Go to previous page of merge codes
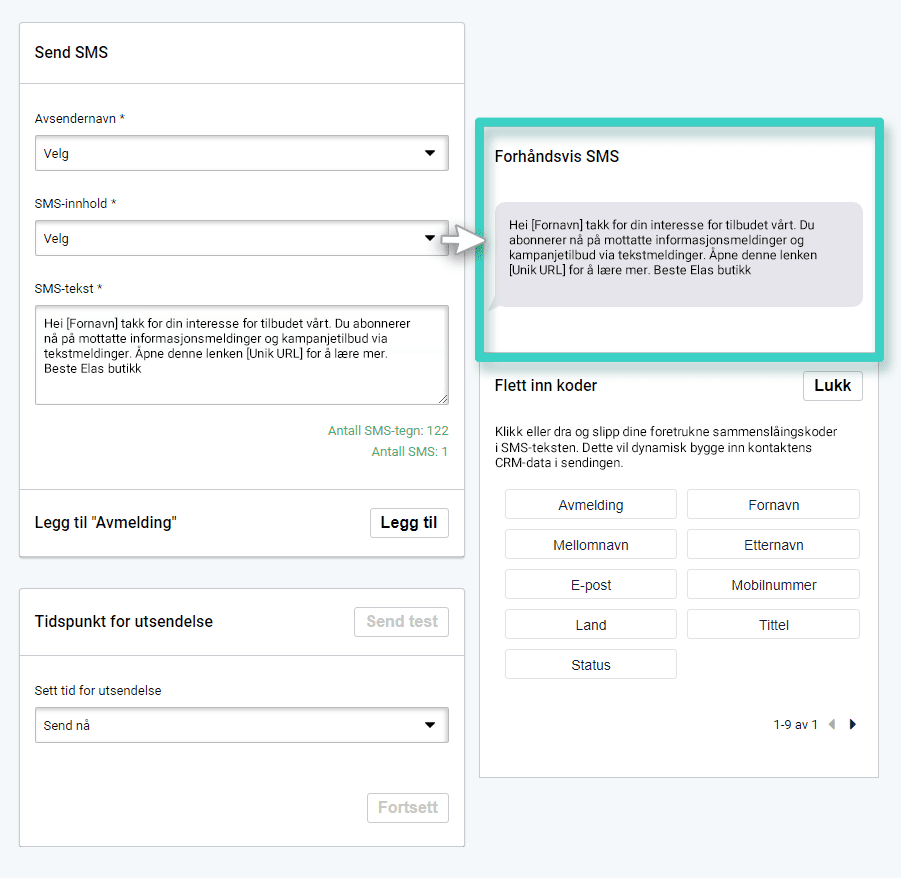This screenshot has width=901, height=878. click(832, 725)
